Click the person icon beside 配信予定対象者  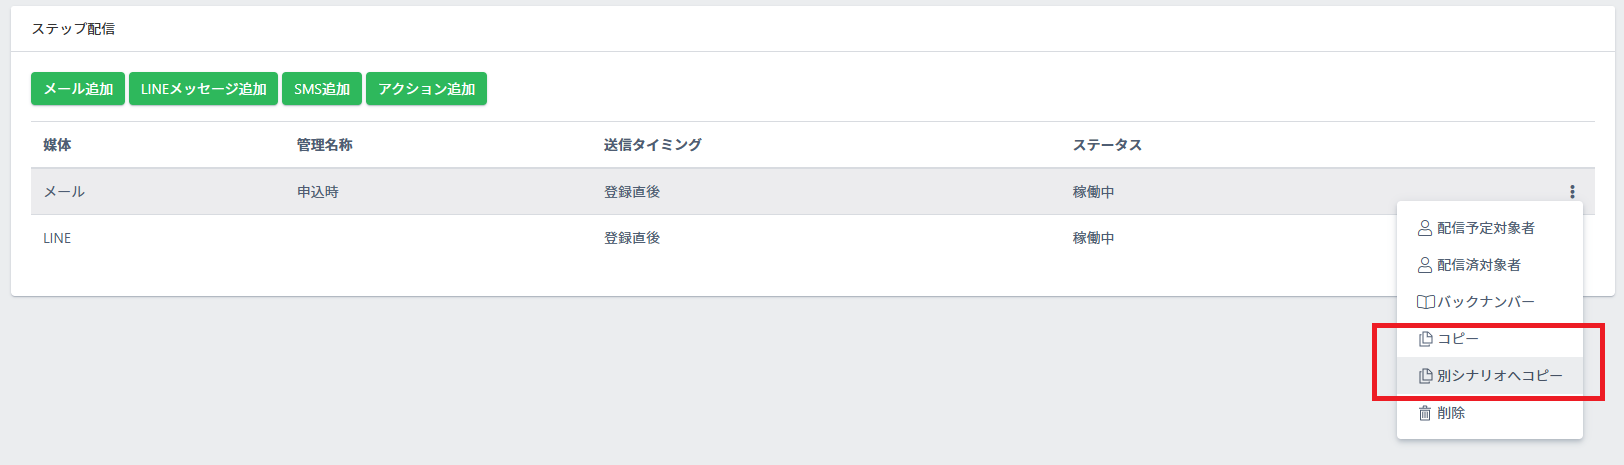click(1425, 228)
